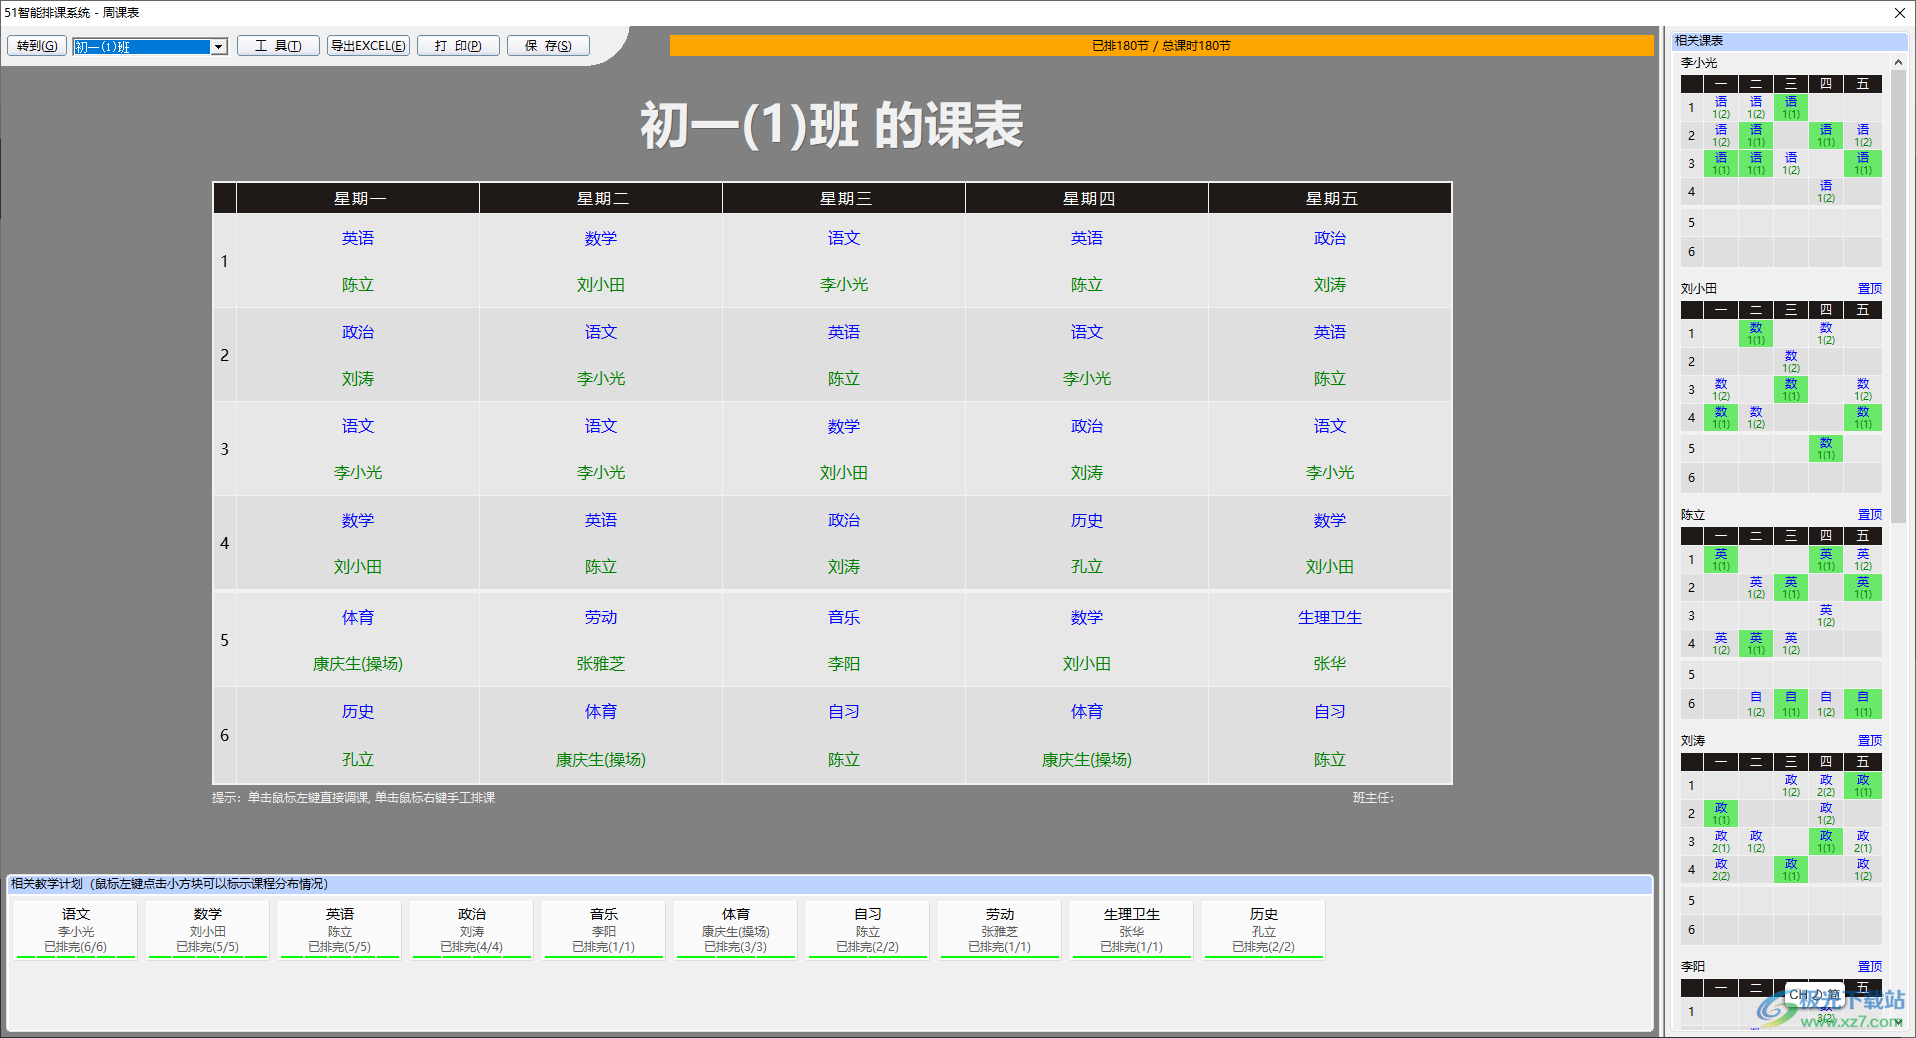Click the 生理卫生 teaching plan block
1916x1038 pixels.
point(1132,930)
